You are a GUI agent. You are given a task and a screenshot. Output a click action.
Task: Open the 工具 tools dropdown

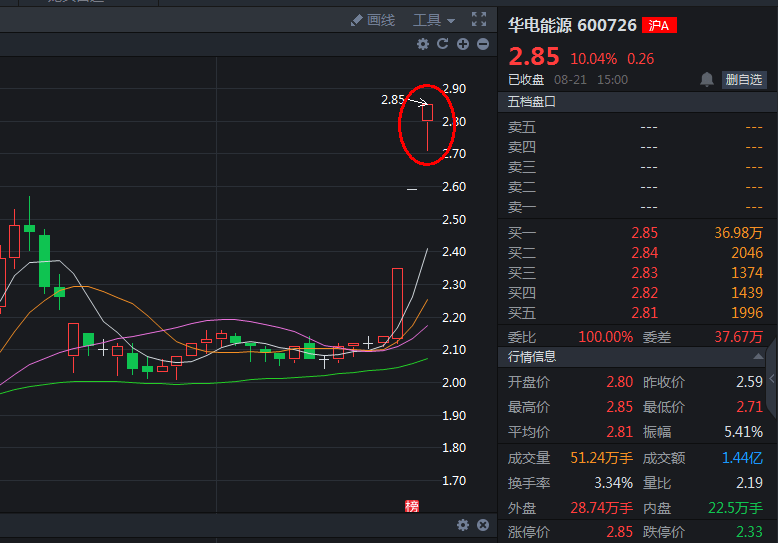(434, 20)
